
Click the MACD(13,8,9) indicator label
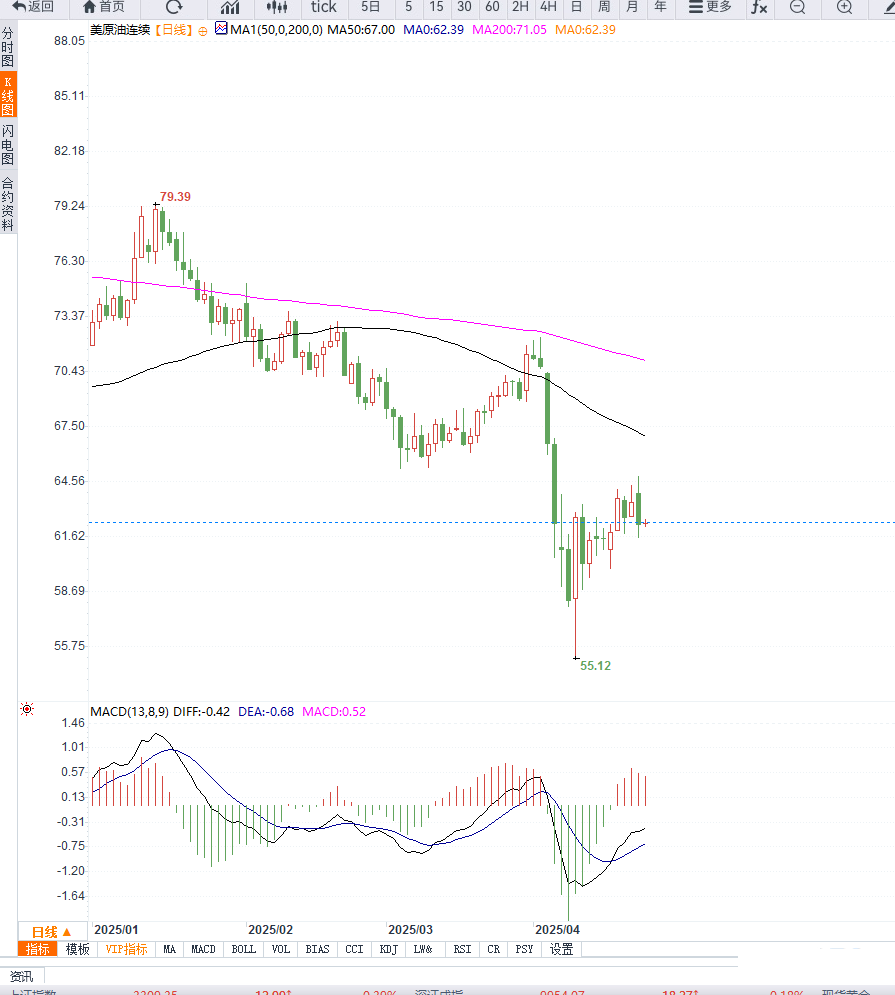pos(129,712)
